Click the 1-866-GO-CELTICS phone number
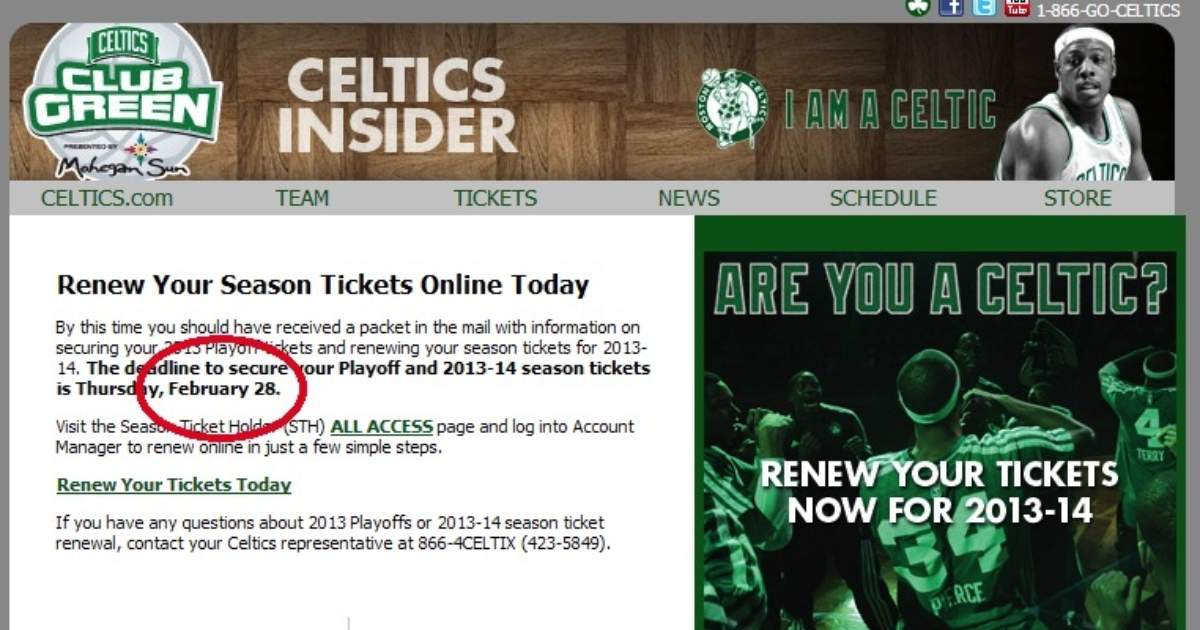1200x630 pixels. [1108, 10]
